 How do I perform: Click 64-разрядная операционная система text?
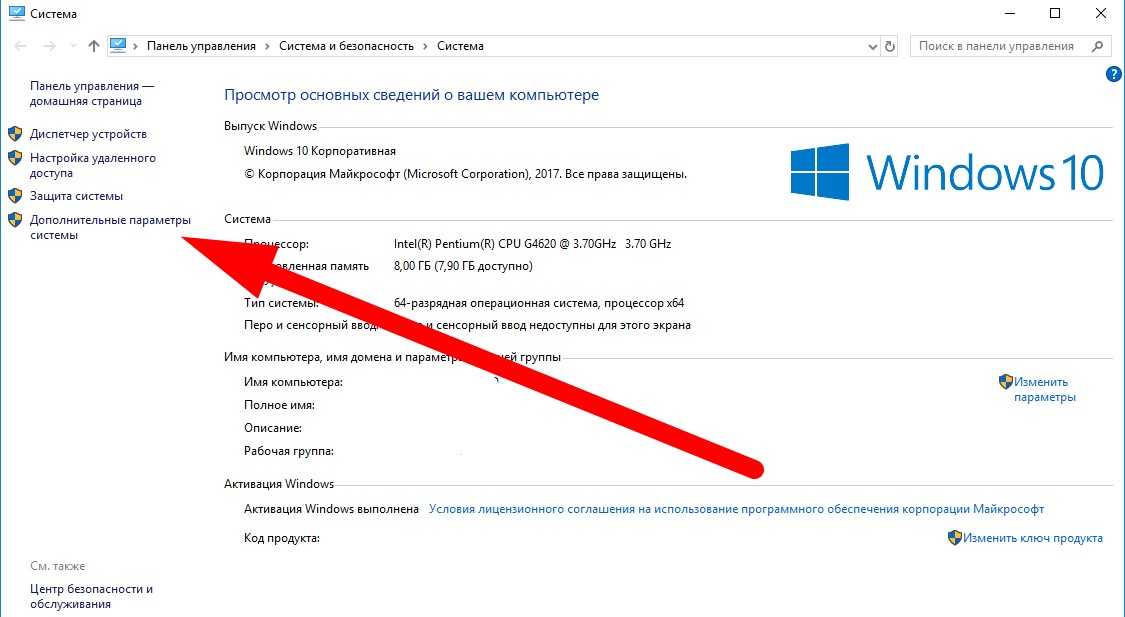[539, 303]
